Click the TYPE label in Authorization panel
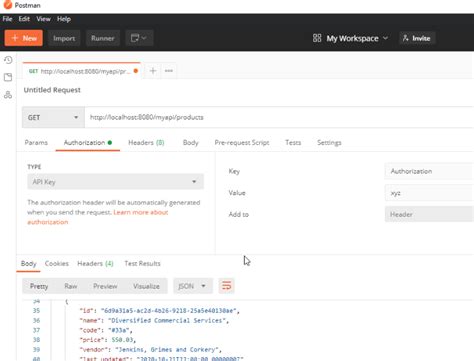Image resolution: width=474 pixels, height=361 pixels. (x=34, y=167)
